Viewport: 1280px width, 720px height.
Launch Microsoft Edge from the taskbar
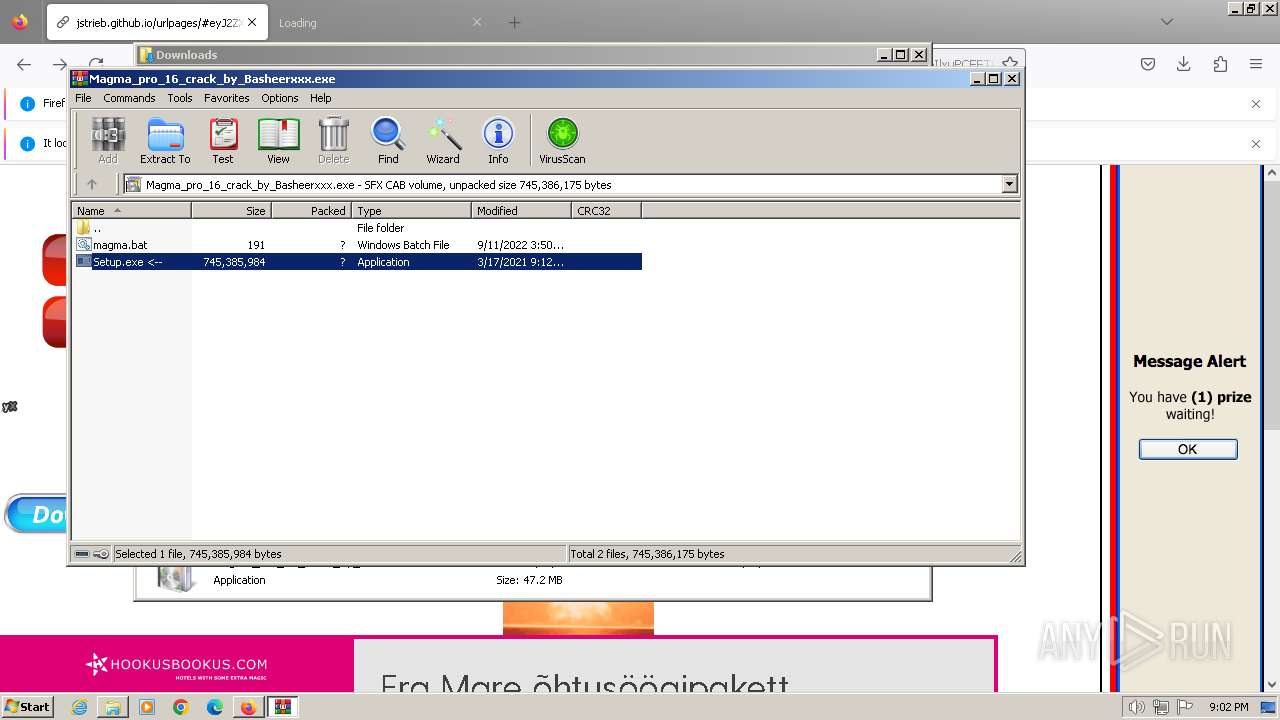(215, 707)
